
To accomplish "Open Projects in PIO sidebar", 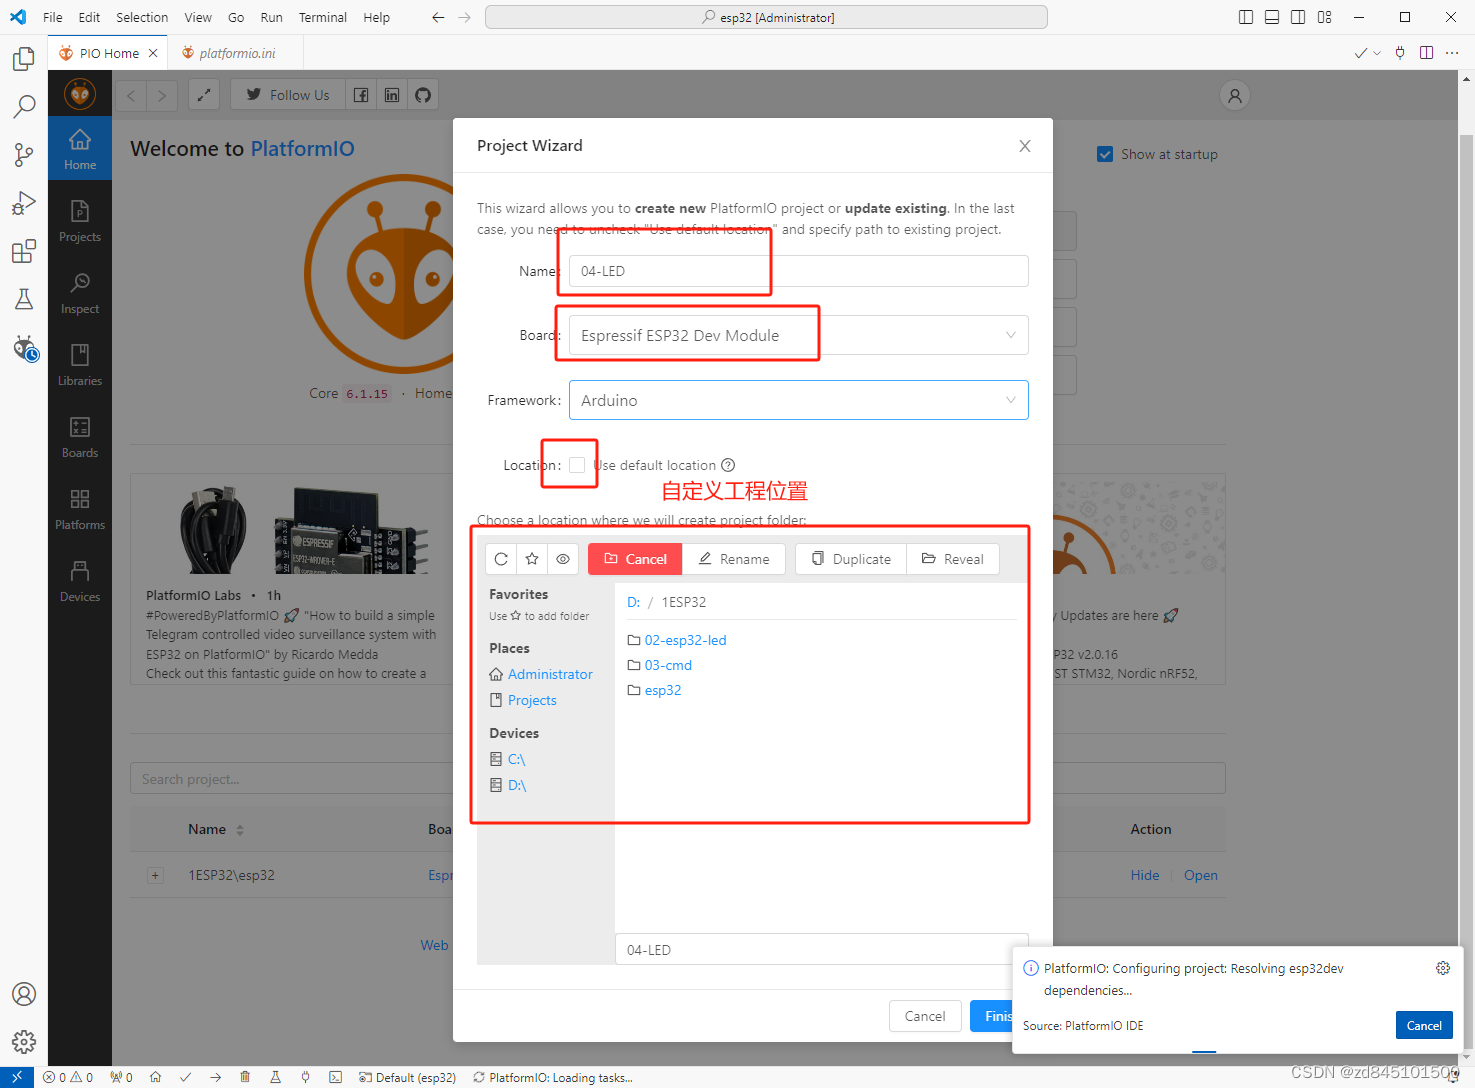I will click(x=80, y=221).
